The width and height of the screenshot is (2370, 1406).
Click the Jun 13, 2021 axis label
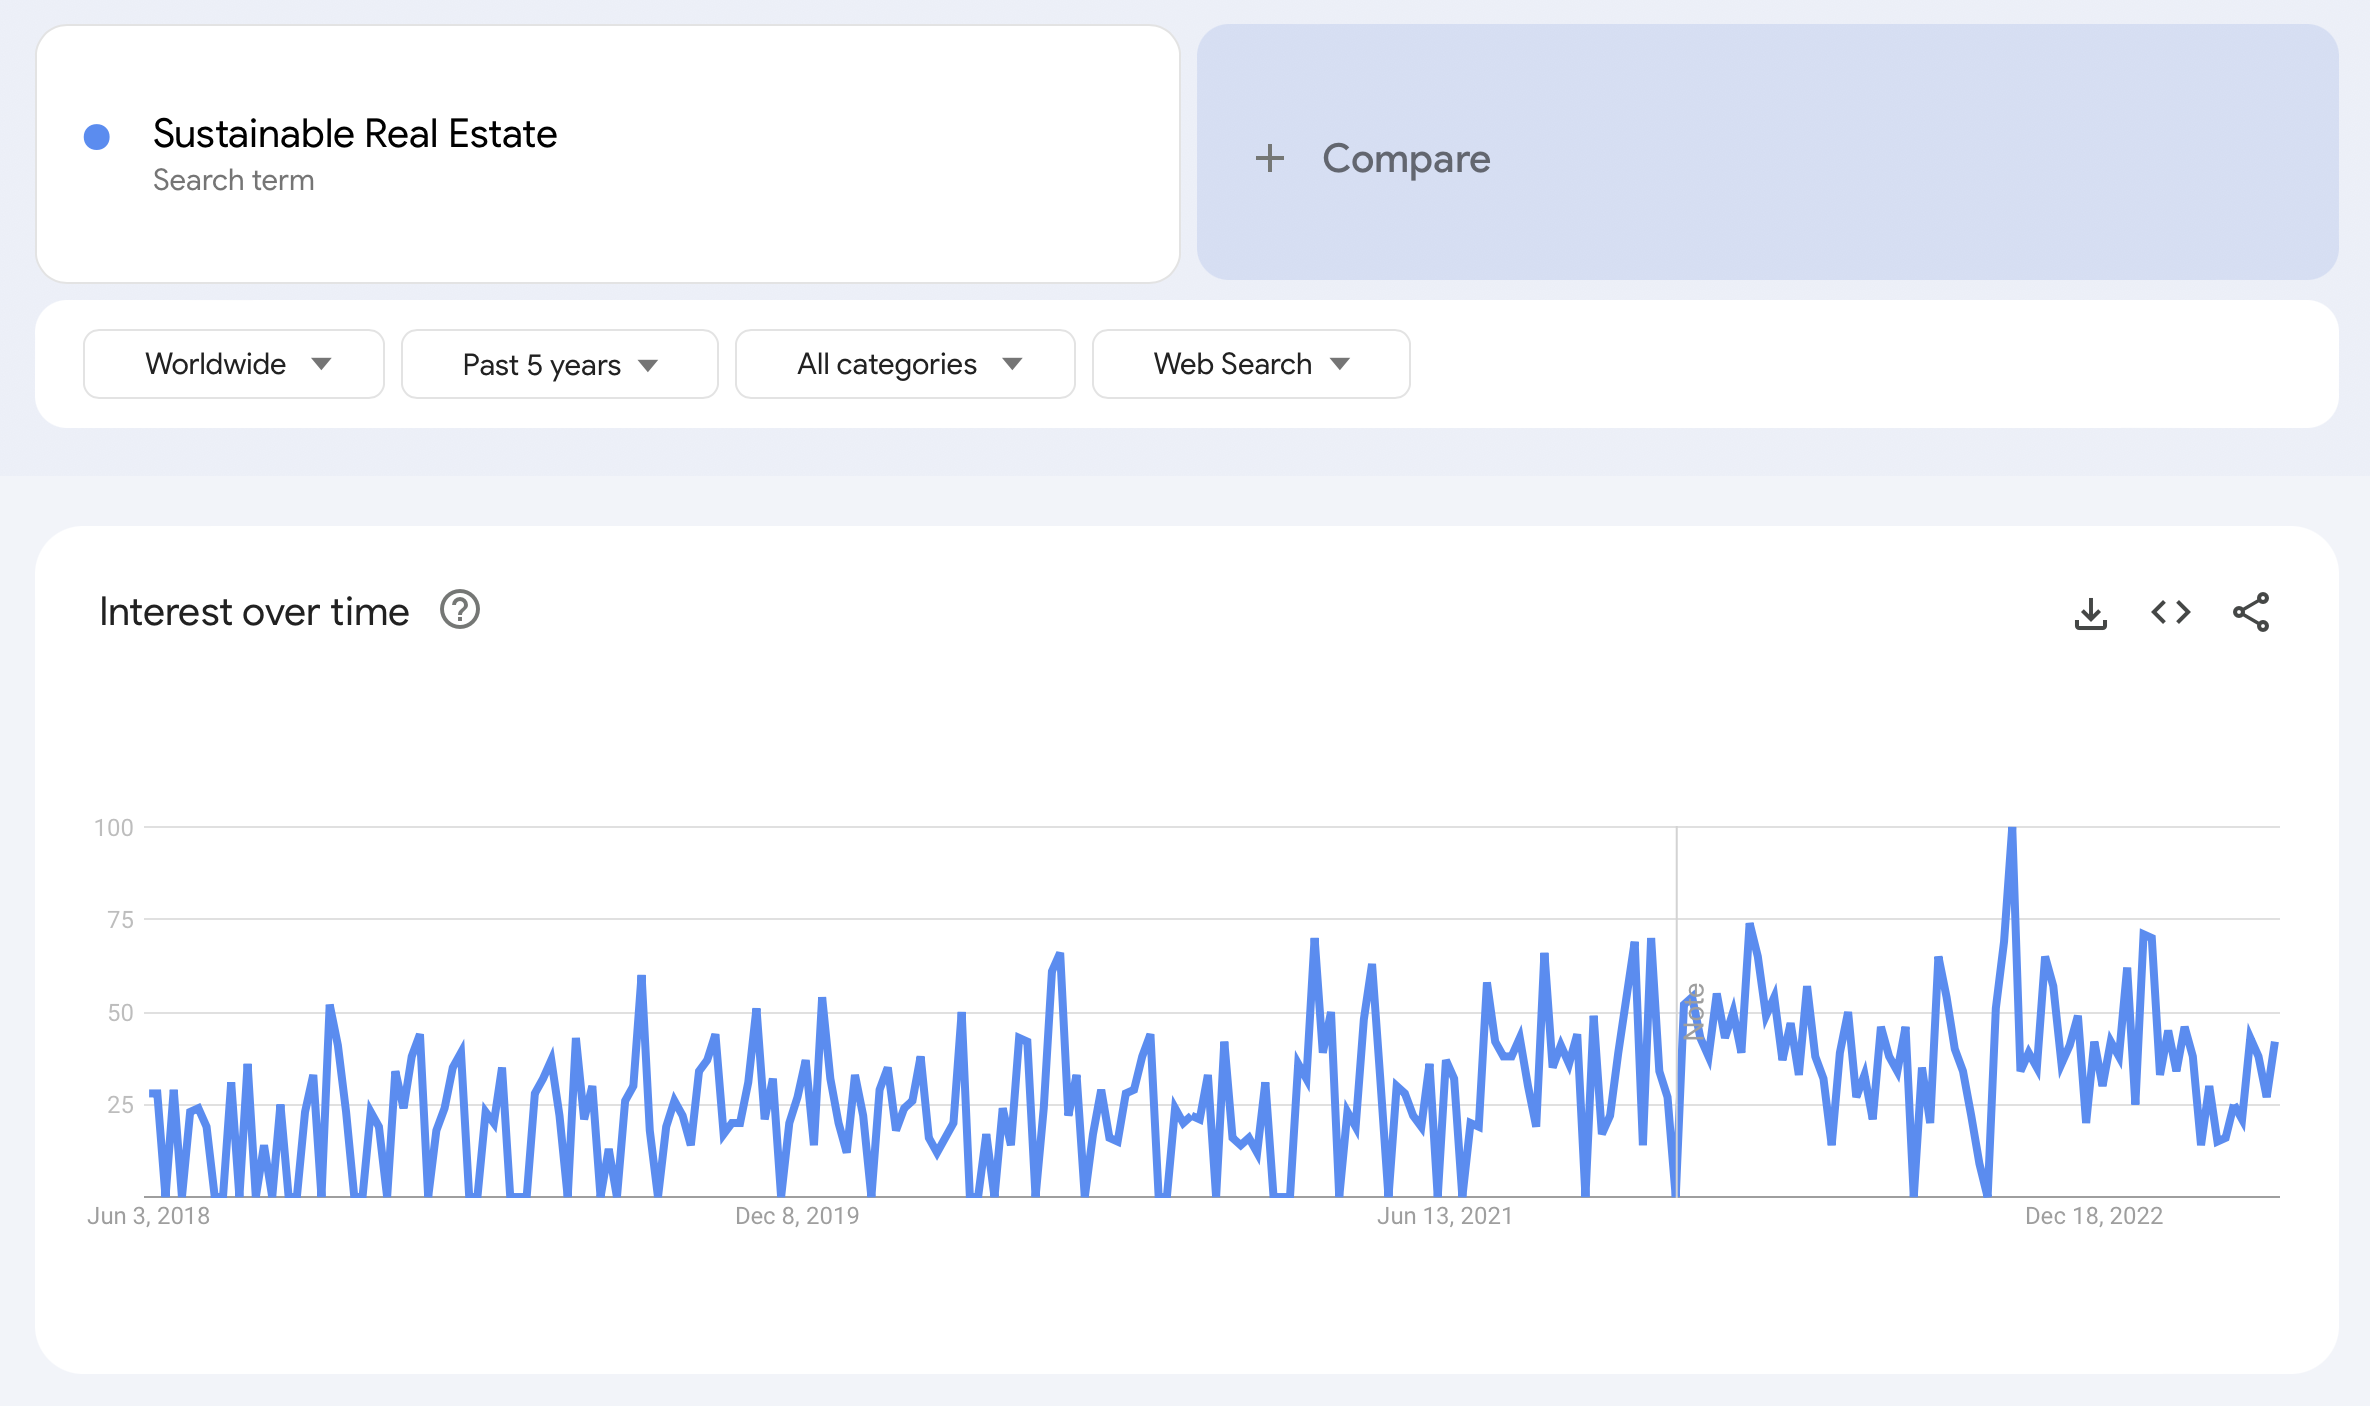pos(1444,1216)
